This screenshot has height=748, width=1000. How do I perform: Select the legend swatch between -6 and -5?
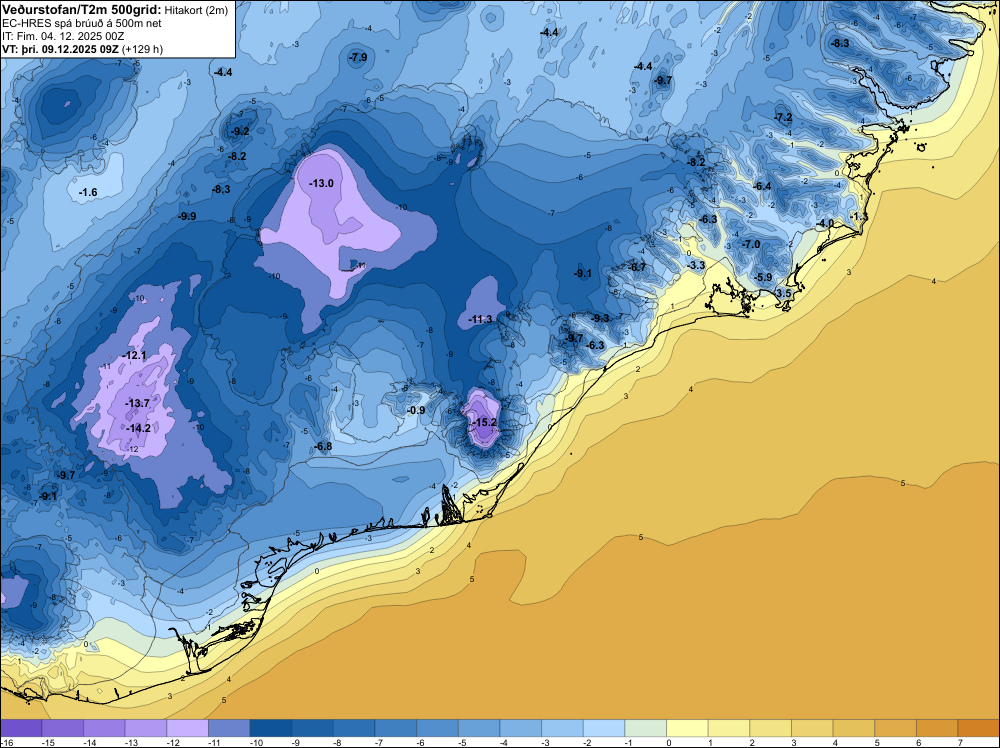tap(438, 728)
